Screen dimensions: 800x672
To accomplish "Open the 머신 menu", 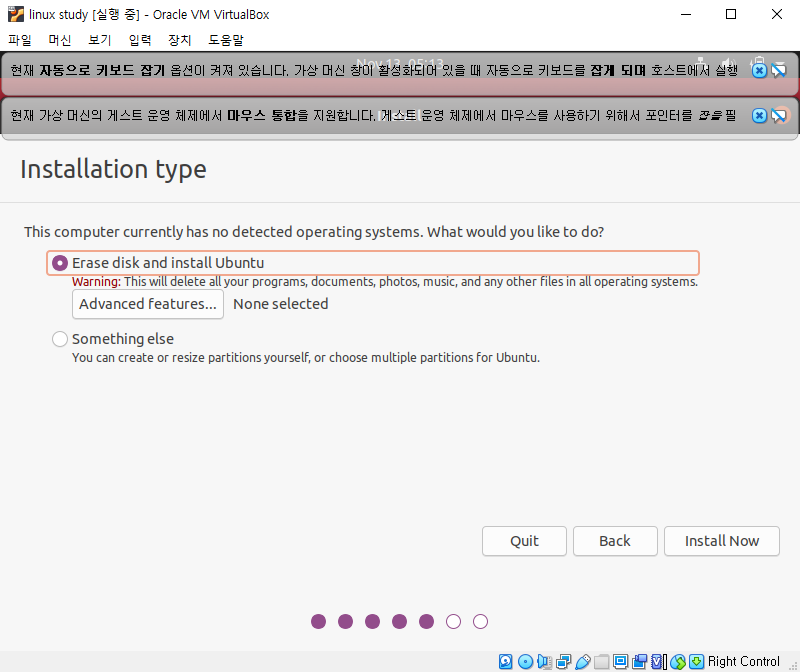I will coord(60,40).
